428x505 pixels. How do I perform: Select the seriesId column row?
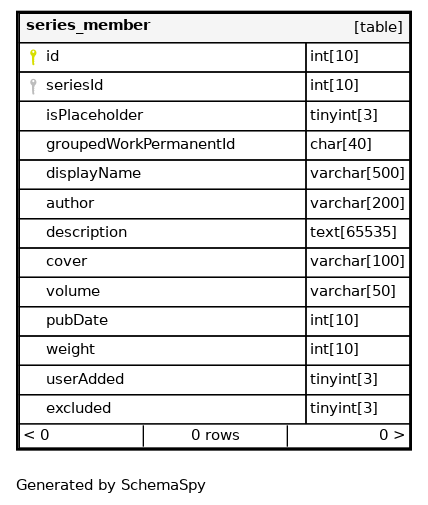tap(214, 86)
